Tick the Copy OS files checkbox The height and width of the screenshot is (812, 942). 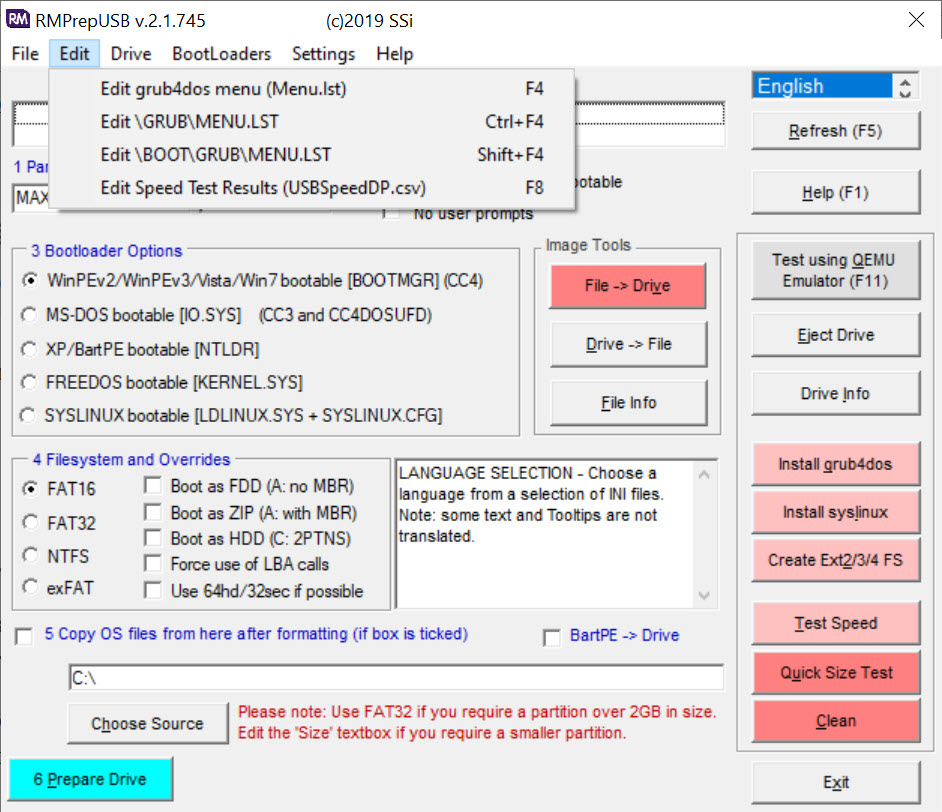pos(24,636)
